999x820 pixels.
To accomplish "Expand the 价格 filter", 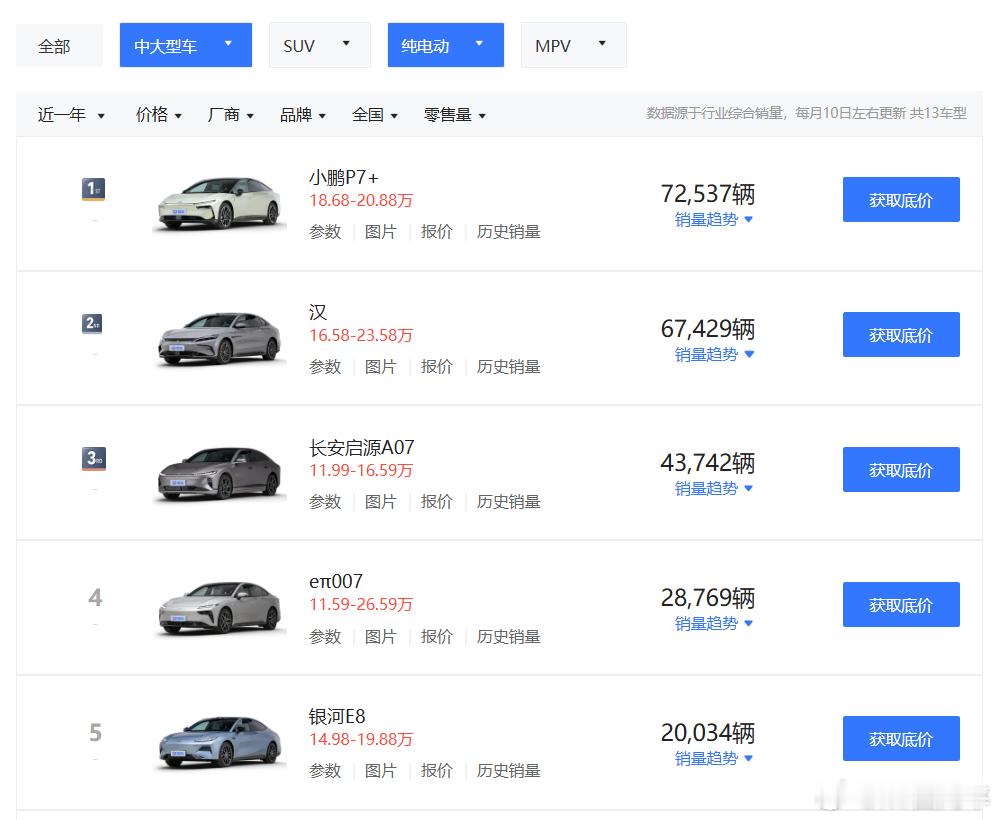I will point(159,115).
